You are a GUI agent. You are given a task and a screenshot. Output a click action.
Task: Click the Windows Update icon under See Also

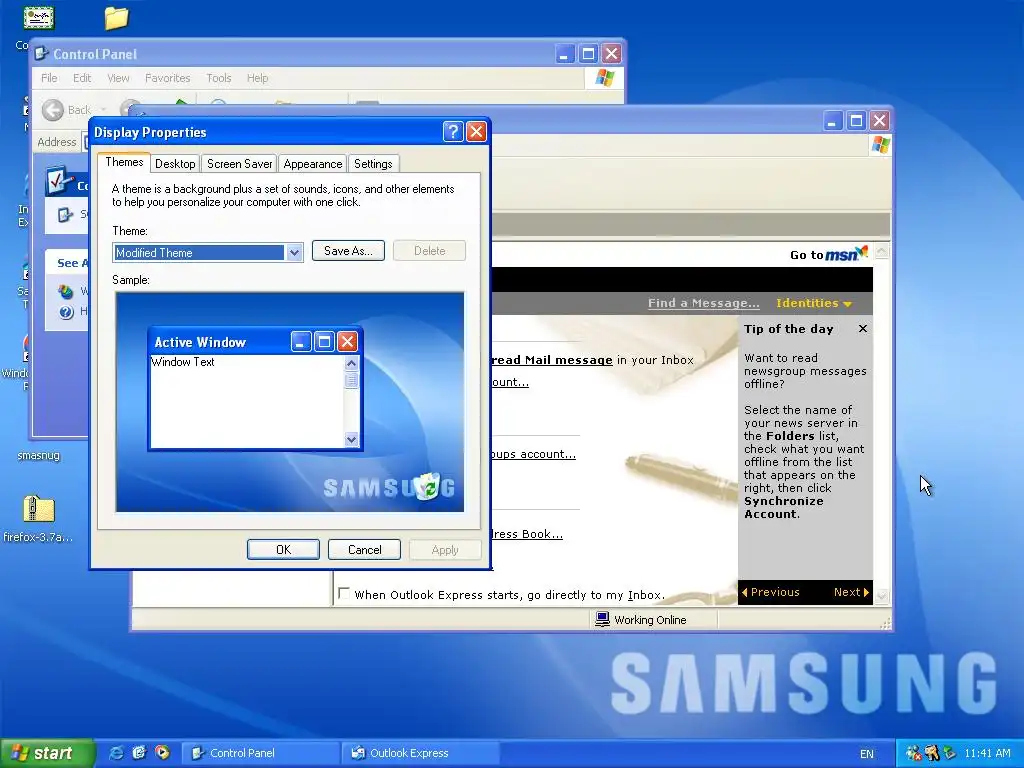coord(65,291)
